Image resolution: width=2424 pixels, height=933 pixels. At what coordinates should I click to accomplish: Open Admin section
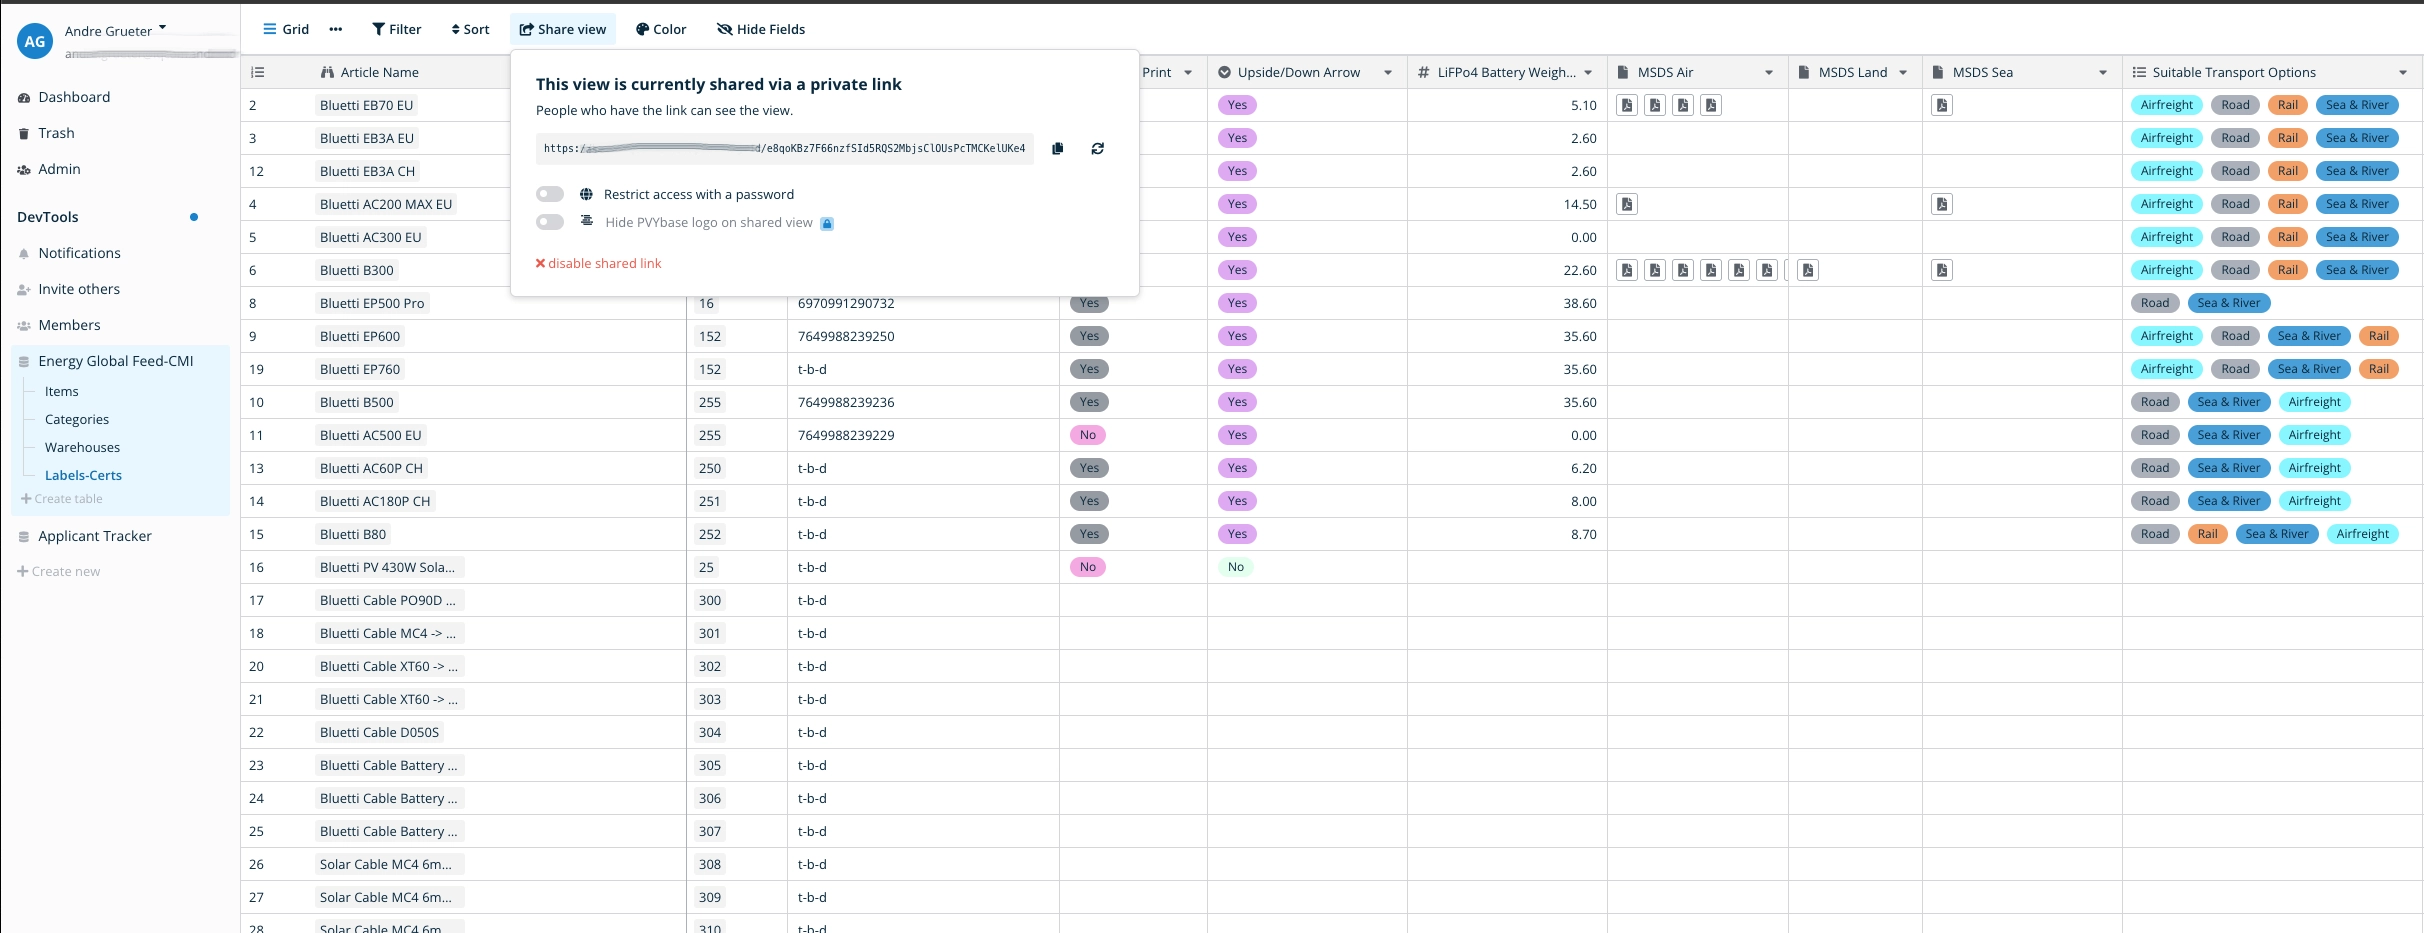[x=59, y=169]
